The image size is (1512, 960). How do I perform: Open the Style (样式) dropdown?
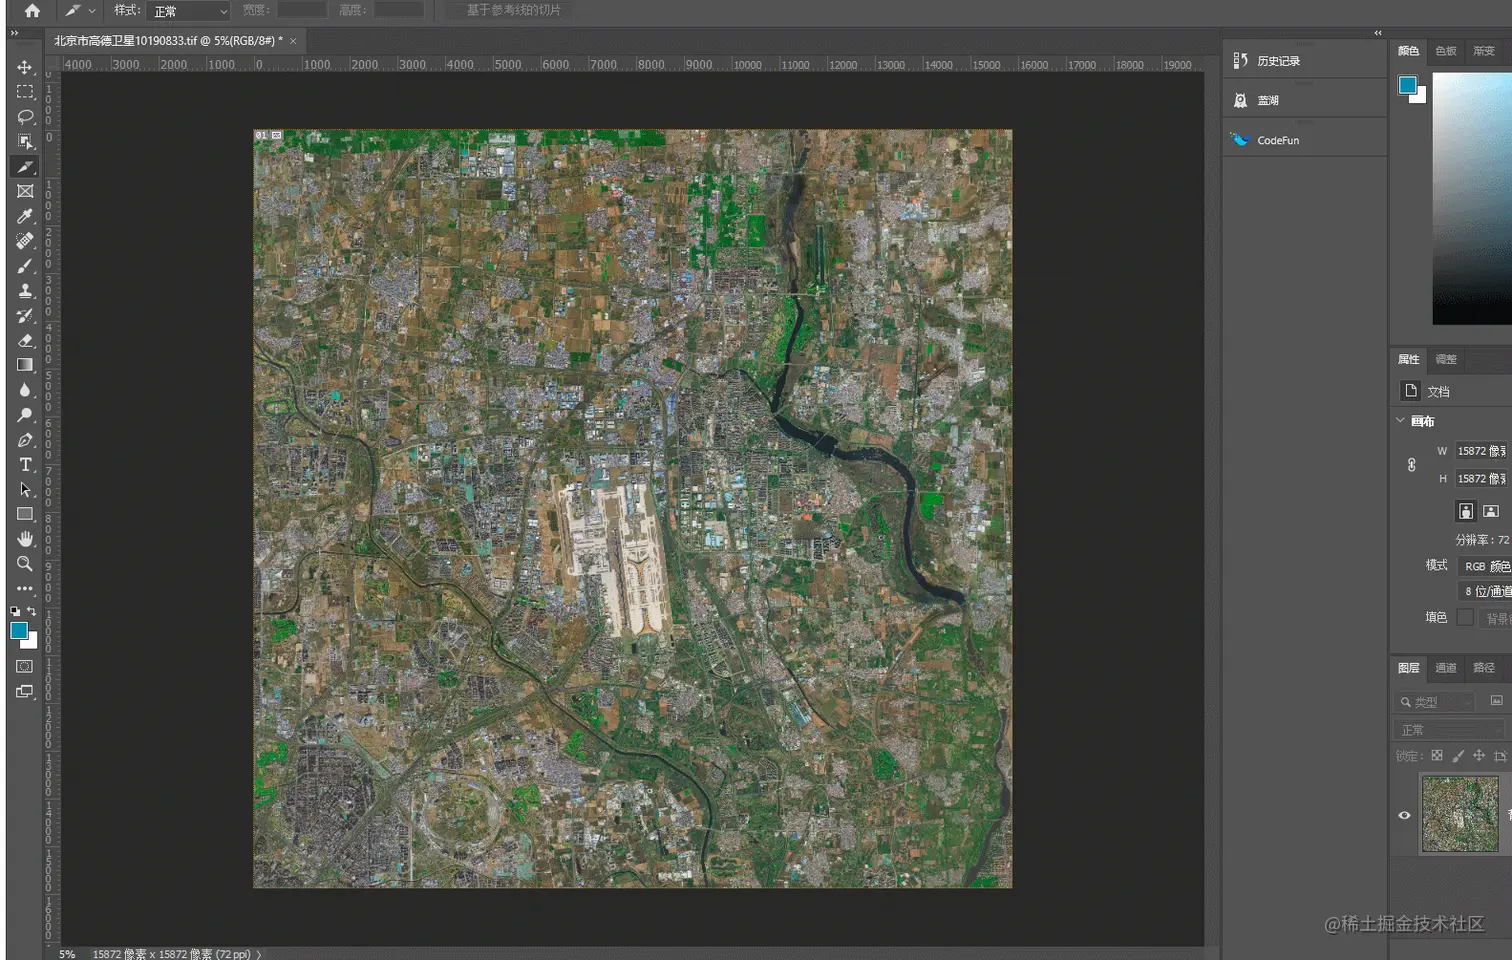[189, 11]
